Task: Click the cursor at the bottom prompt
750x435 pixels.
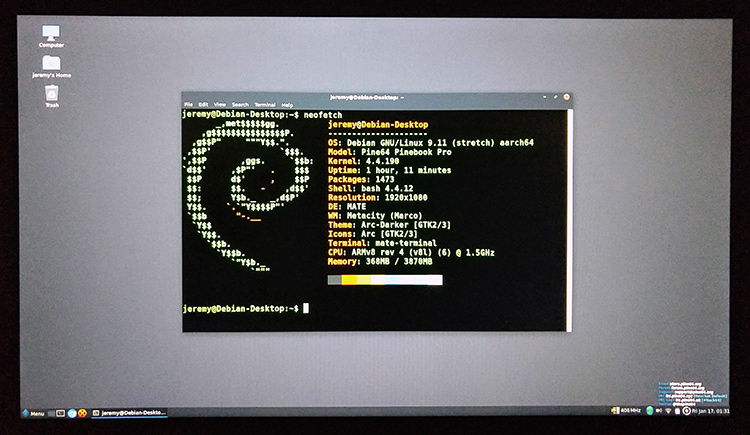Action: coord(306,308)
